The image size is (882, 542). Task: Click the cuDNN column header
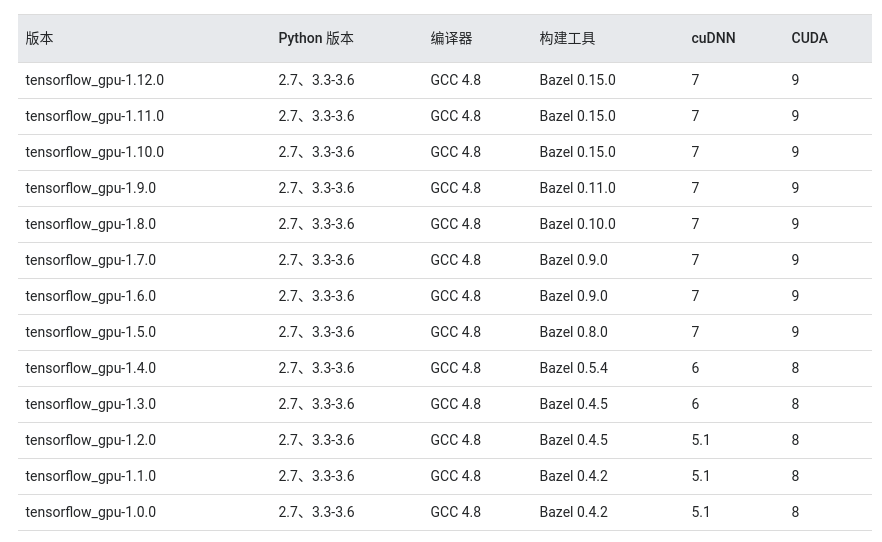tap(713, 38)
